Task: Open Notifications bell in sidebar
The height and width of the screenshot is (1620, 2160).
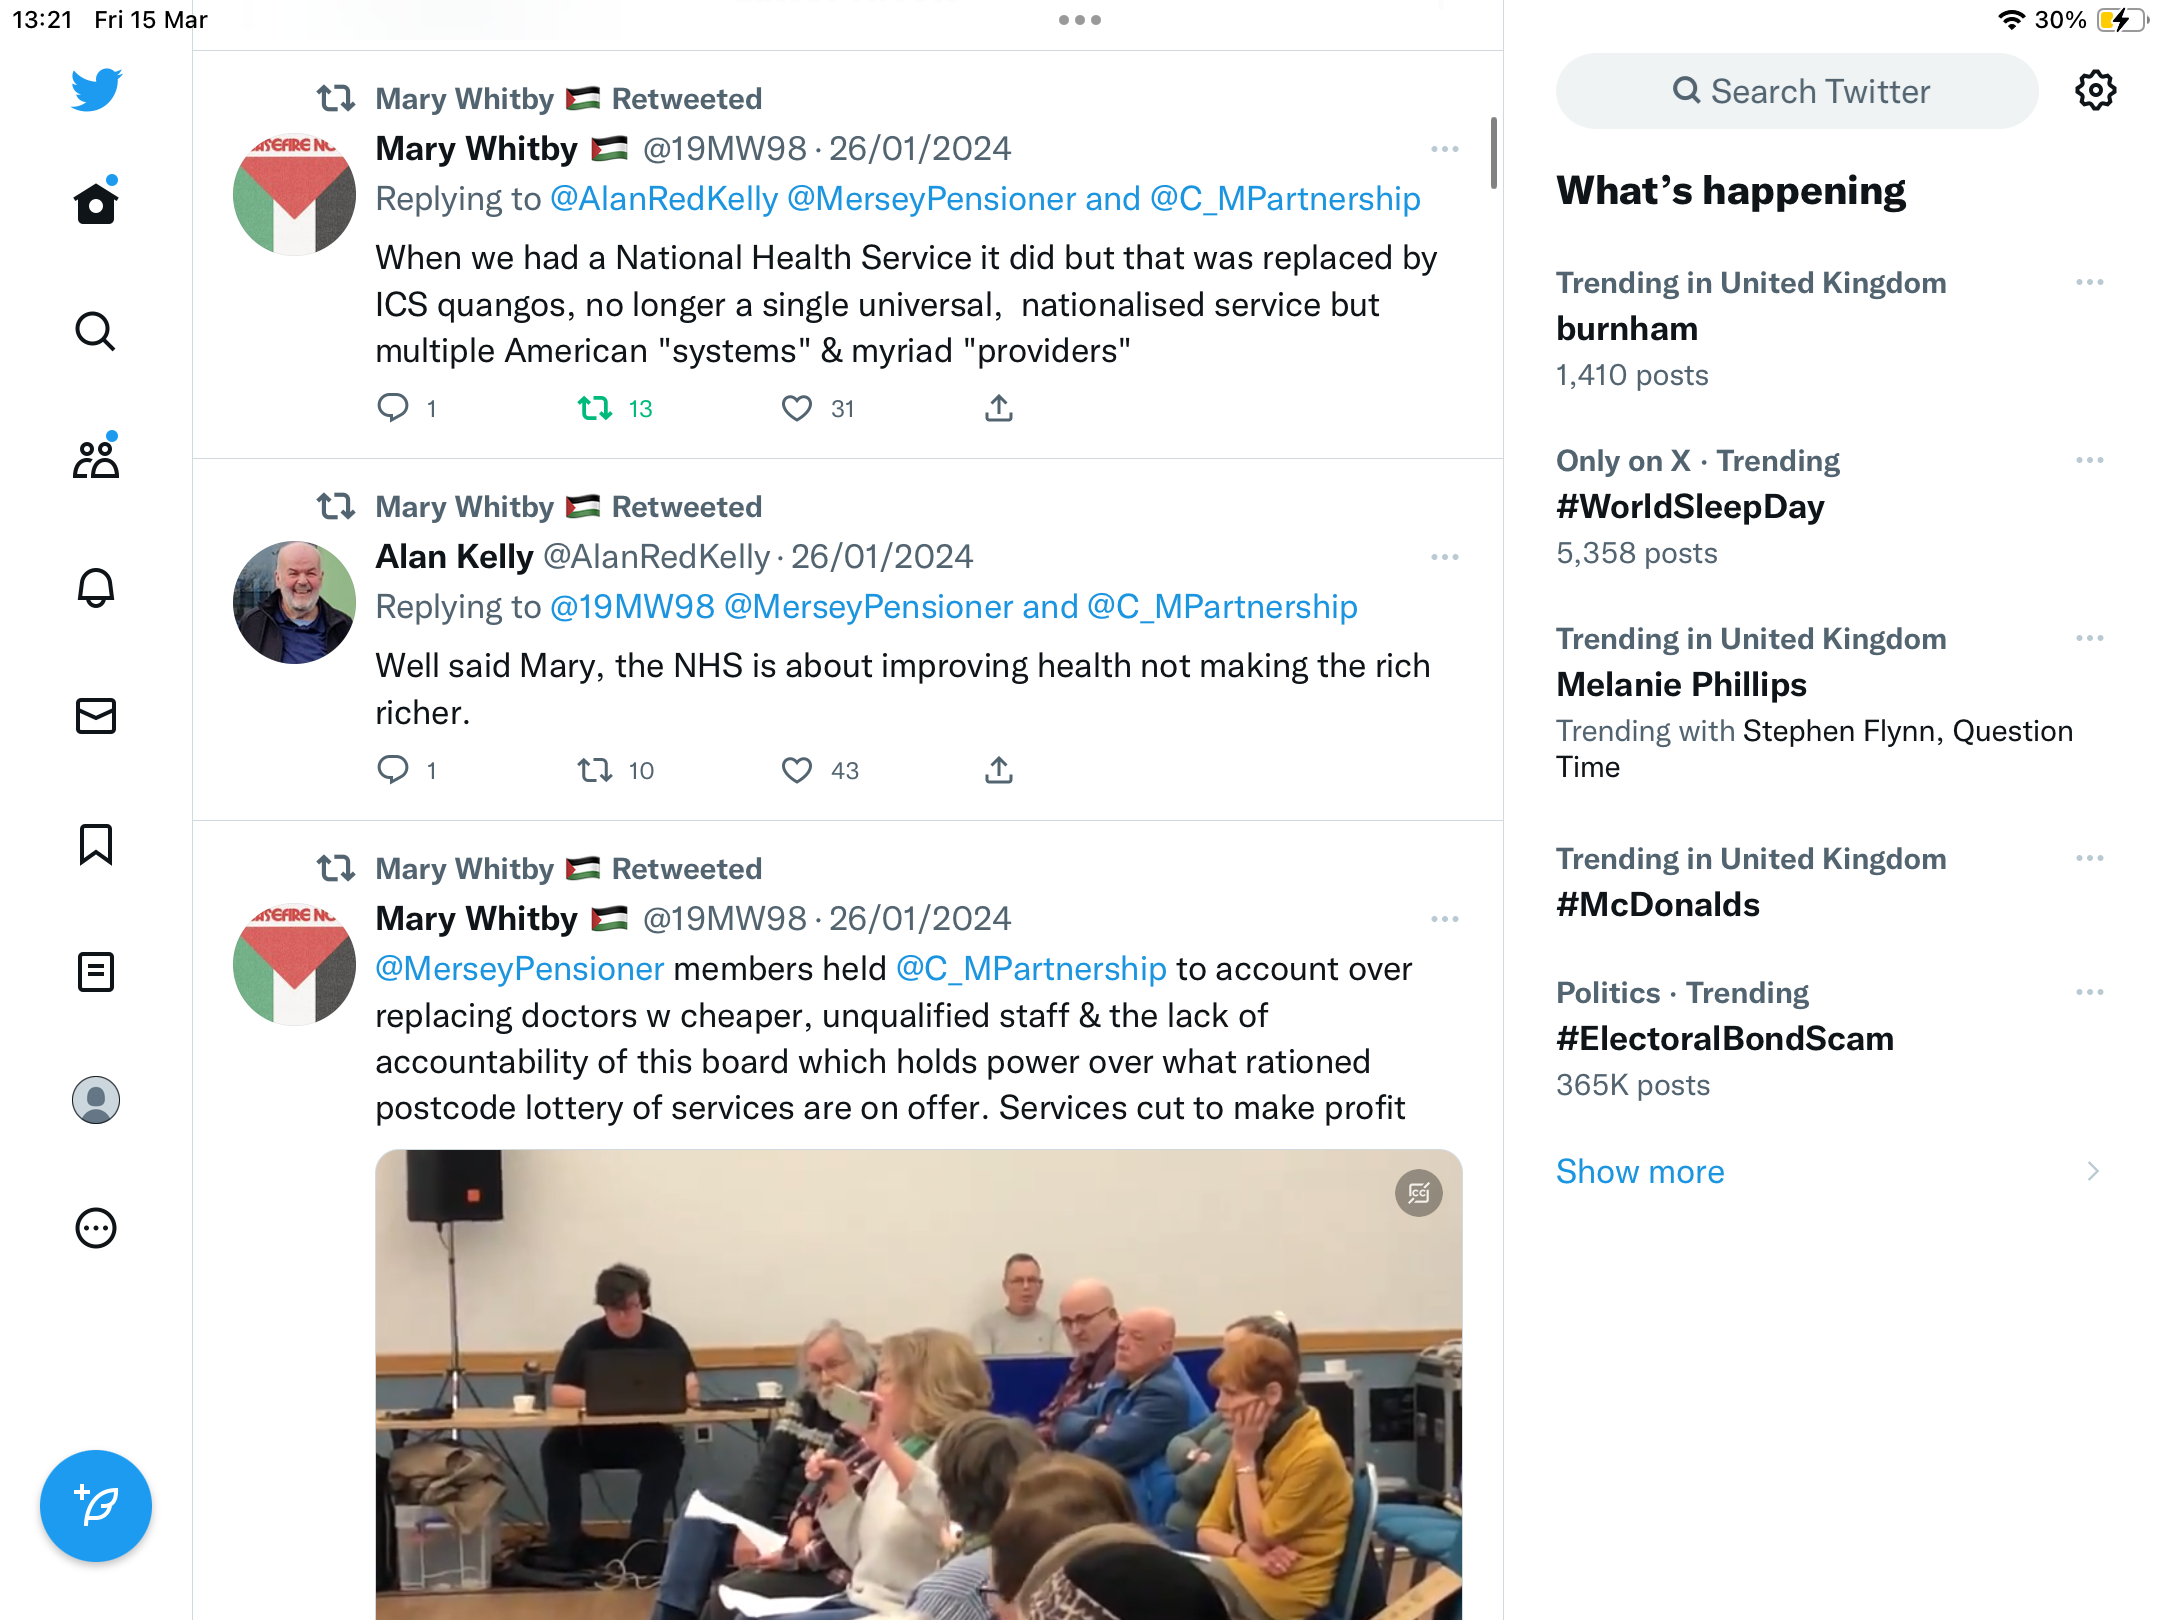Action: [96, 587]
